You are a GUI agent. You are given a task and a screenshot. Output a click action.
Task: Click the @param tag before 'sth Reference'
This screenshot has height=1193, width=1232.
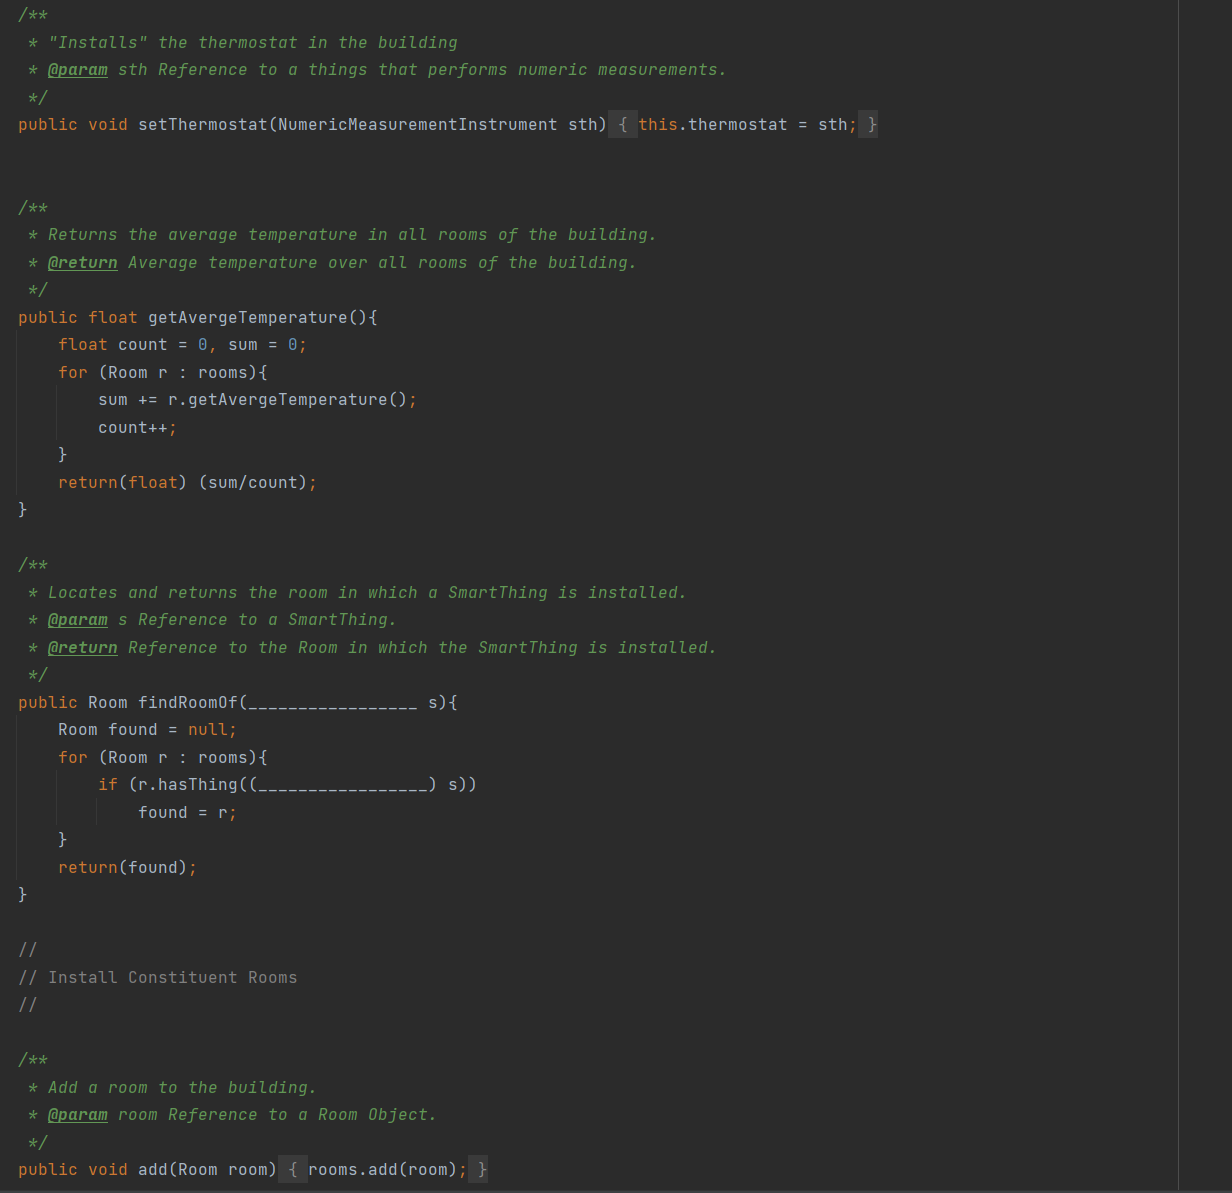[78, 70]
